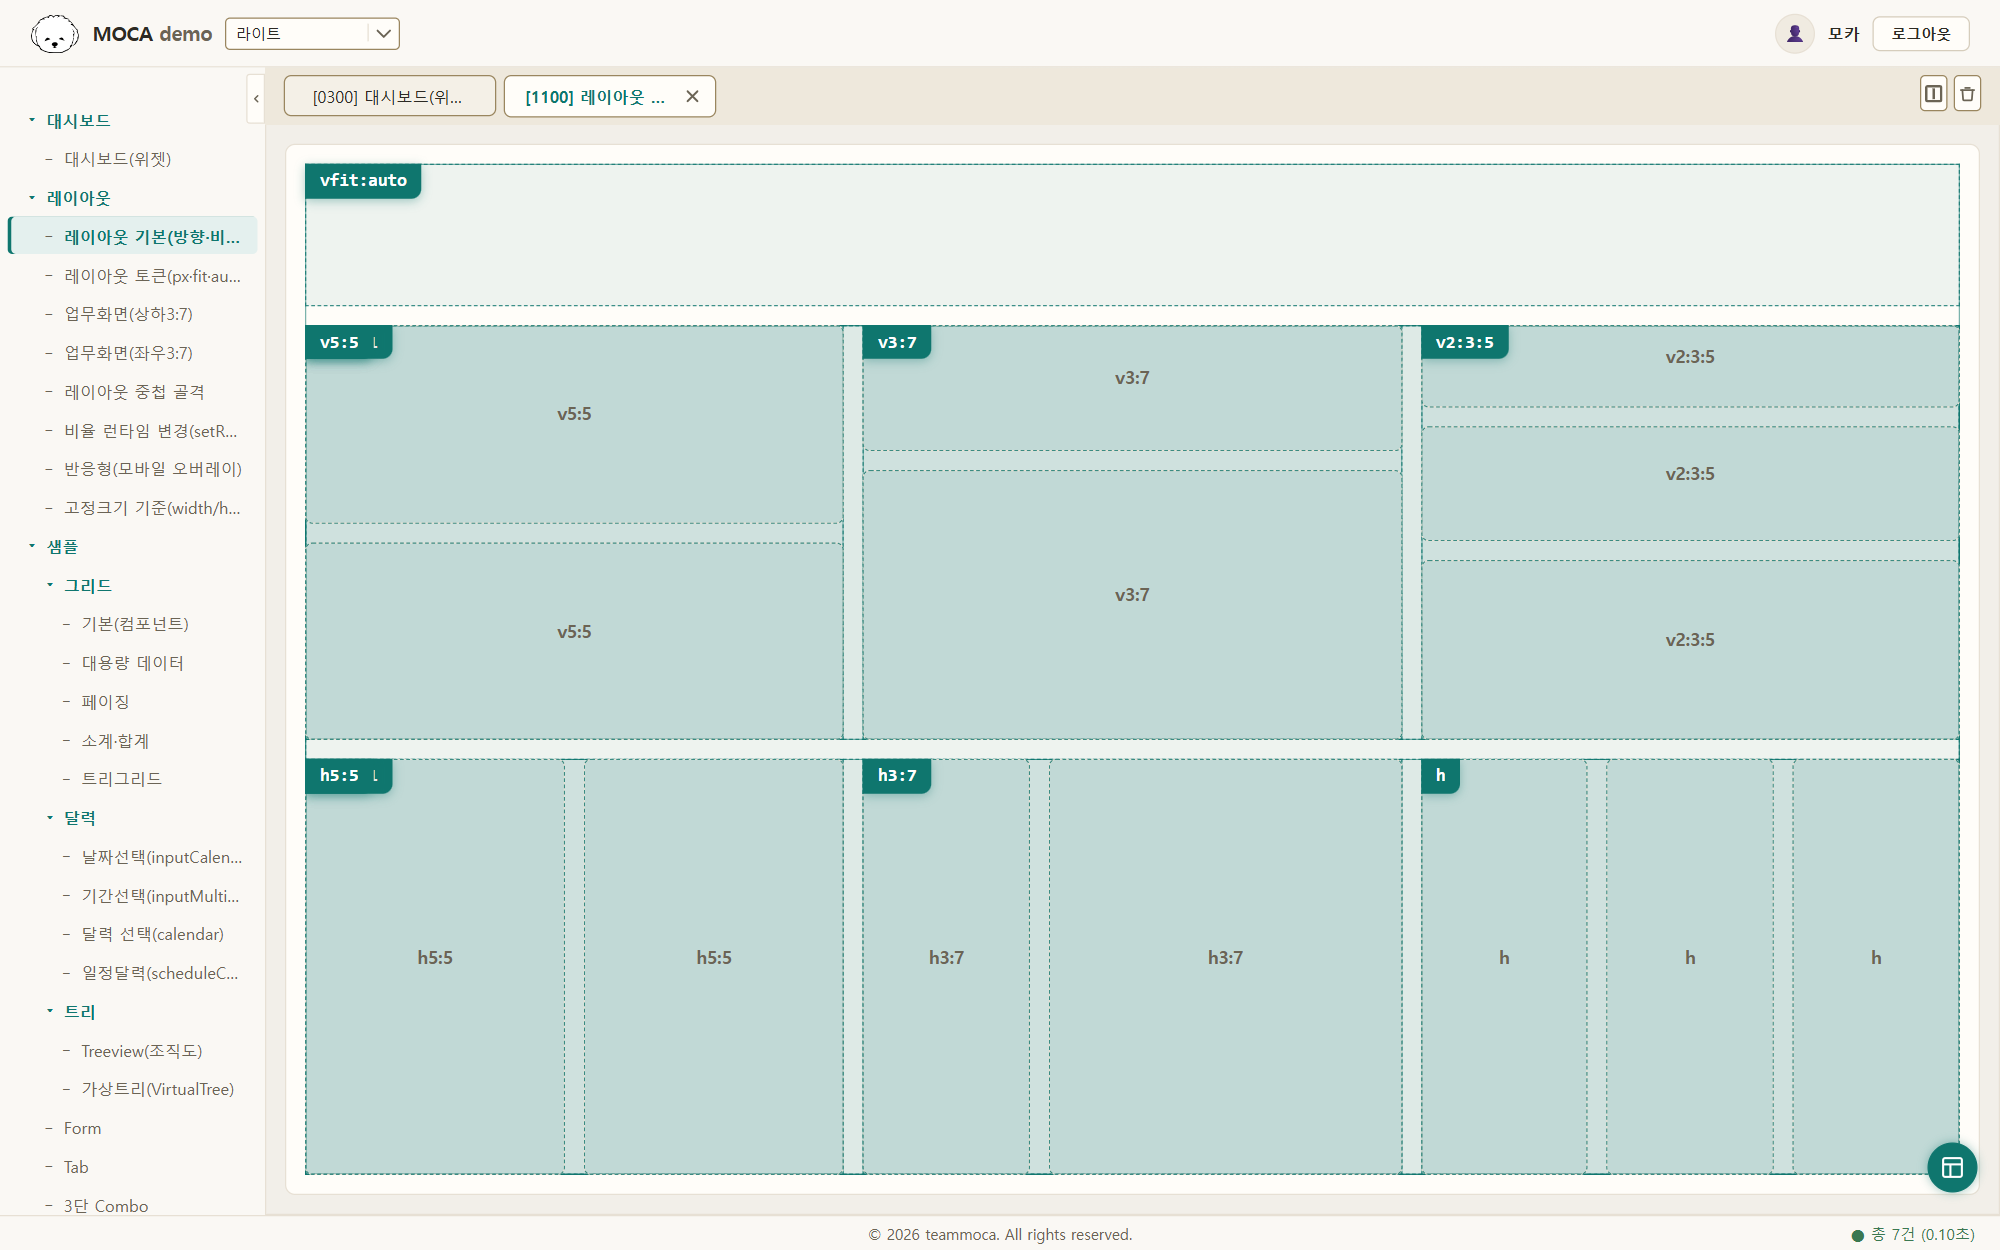The width and height of the screenshot is (2000, 1250).
Task: Open 비율 런타임 변경(setR... menu item
Action: pyautogui.click(x=150, y=431)
